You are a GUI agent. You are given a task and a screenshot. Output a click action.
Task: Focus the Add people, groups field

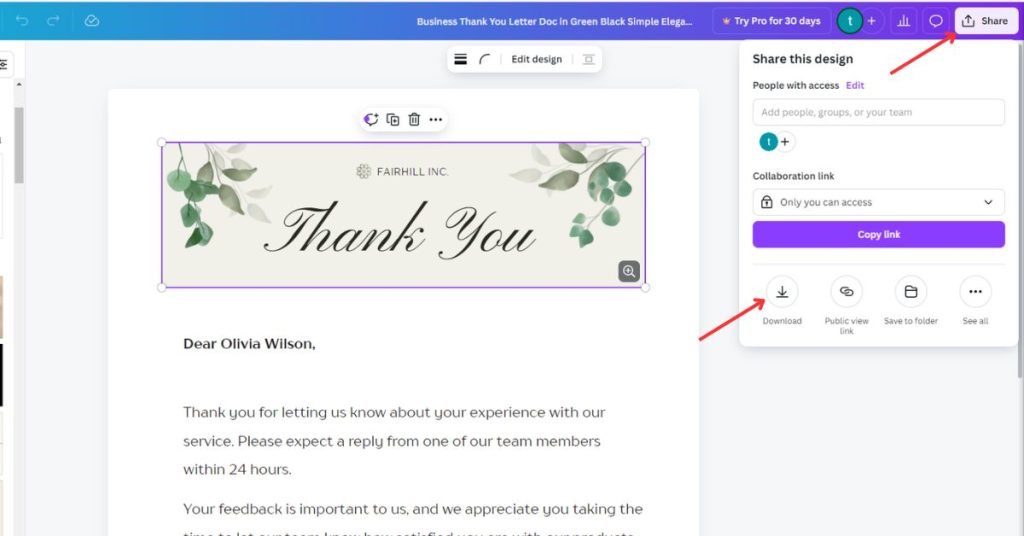[878, 112]
